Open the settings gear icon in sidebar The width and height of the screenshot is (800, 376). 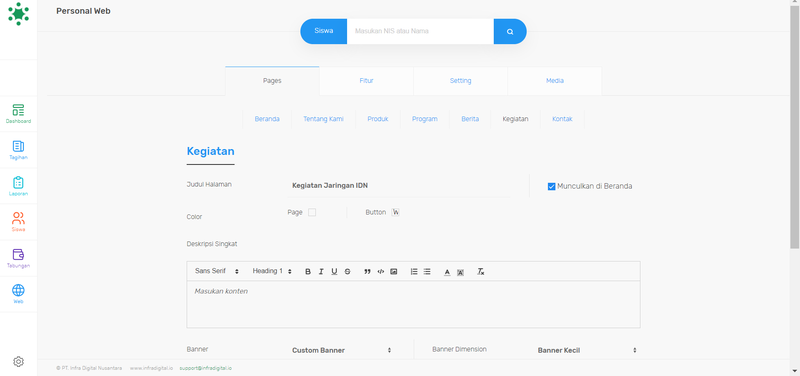click(x=18, y=362)
